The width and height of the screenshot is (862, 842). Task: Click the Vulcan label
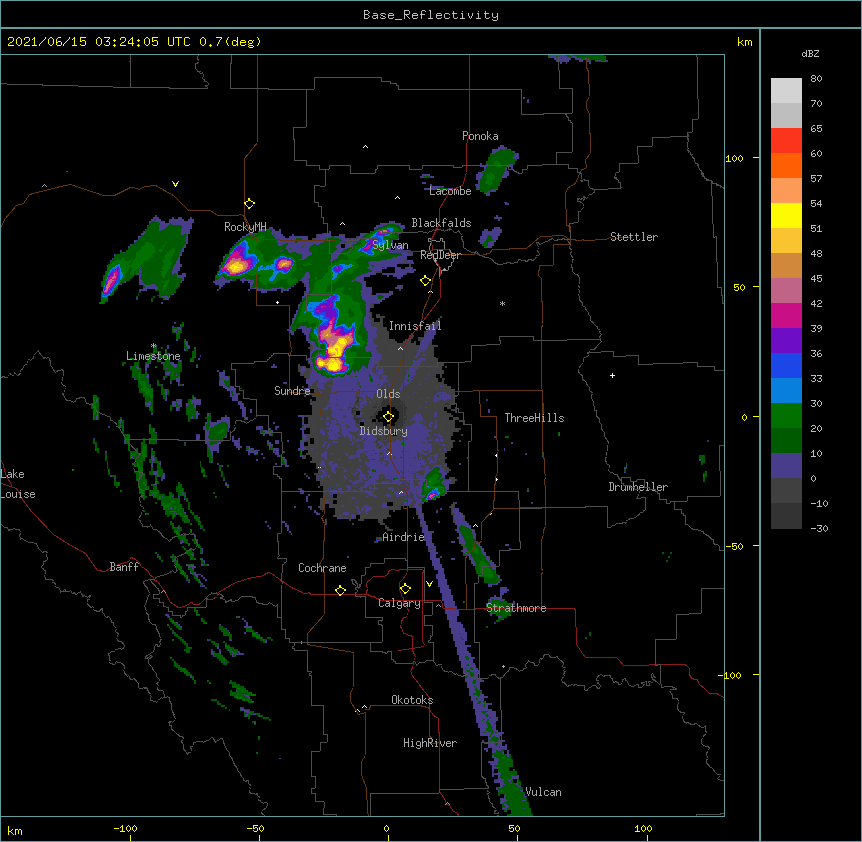543,792
